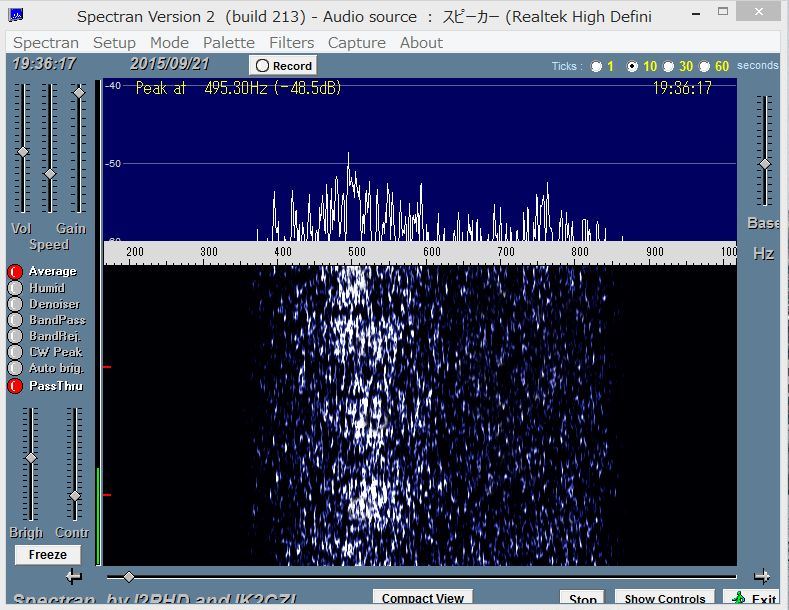Open the Mode menu
Image resolution: width=789 pixels, height=610 pixels.
pyautogui.click(x=169, y=43)
